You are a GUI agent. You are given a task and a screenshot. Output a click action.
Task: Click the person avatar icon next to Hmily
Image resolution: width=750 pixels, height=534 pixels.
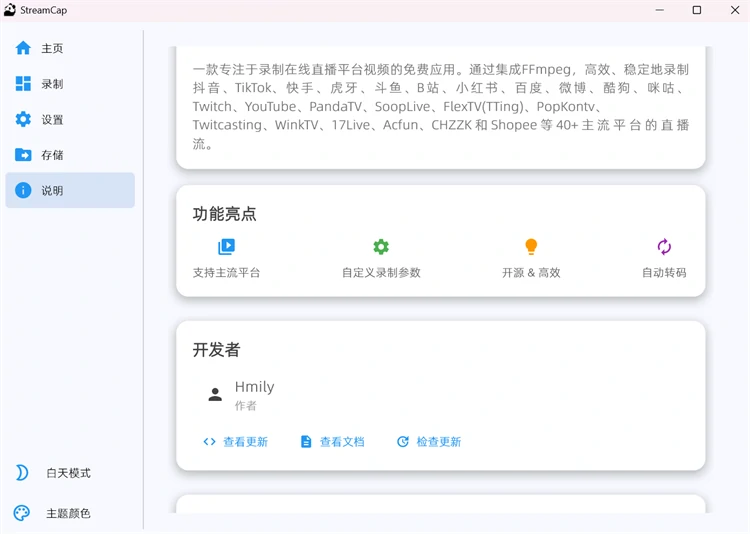(215, 394)
